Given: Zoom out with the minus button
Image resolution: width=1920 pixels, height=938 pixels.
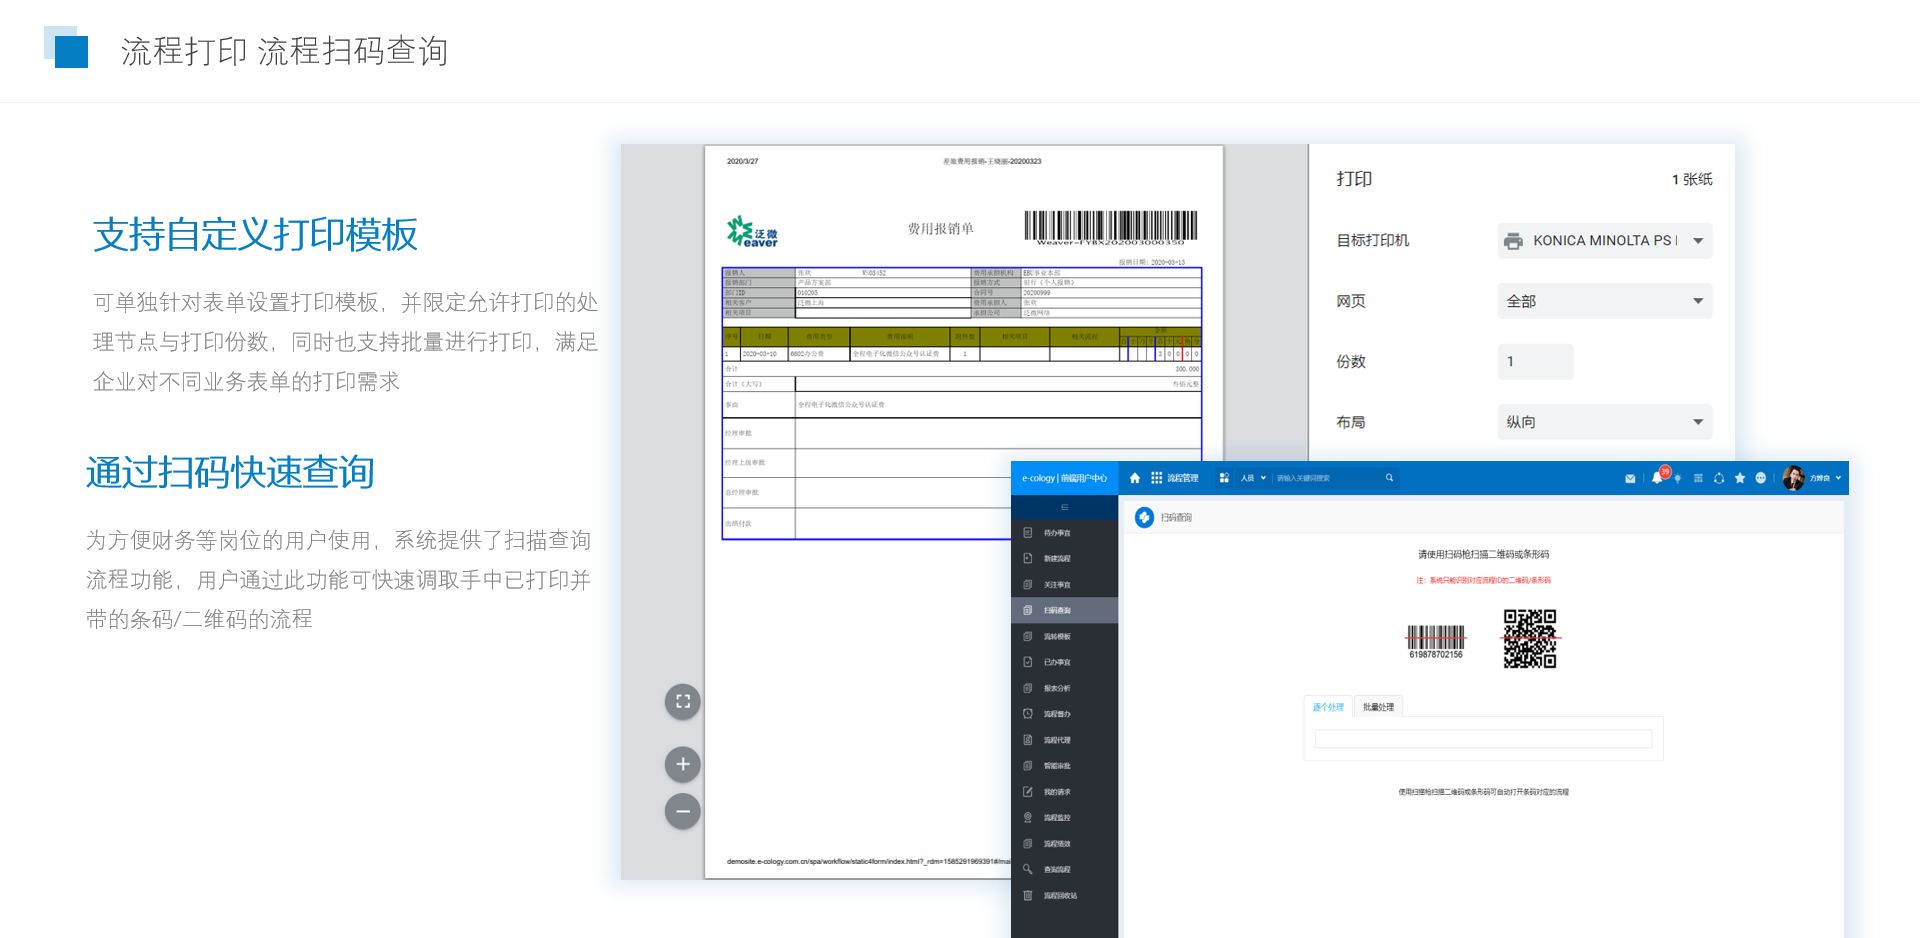Looking at the screenshot, I should pyautogui.click(x=683, y=811).
